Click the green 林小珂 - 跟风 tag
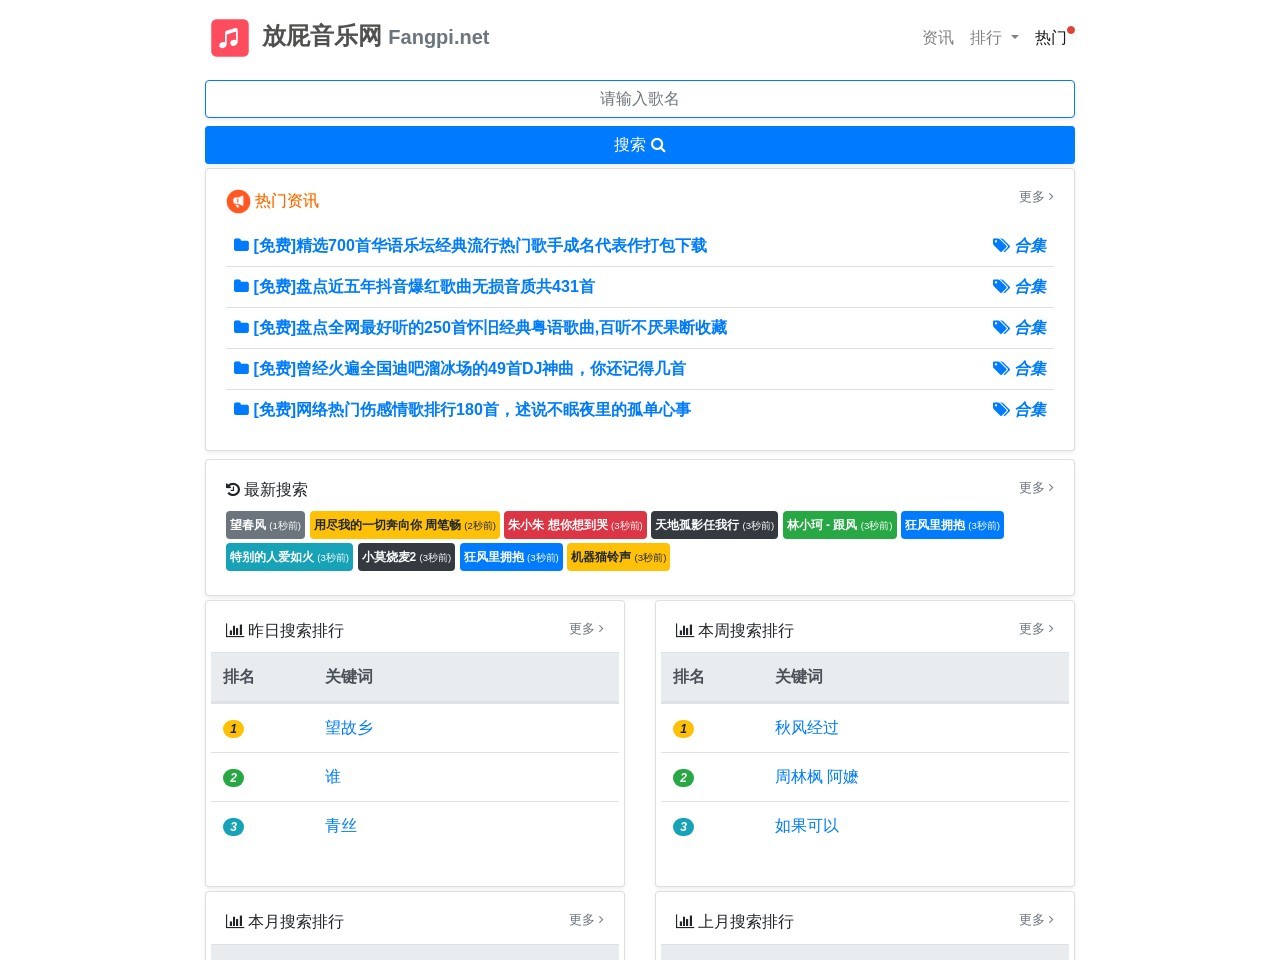The height and width of the screenshot is (960, 1280). 839,525
